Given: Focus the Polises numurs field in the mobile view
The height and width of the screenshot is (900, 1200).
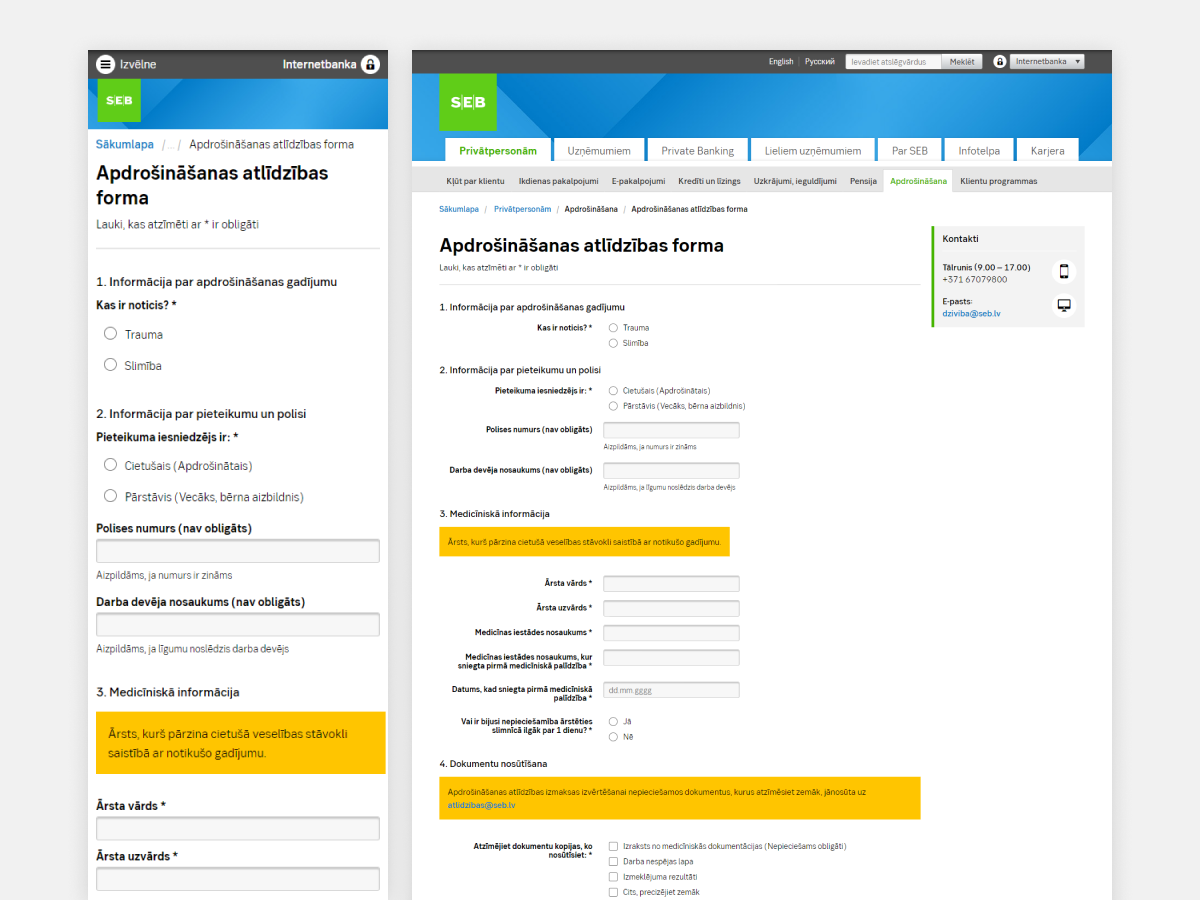Looking at the screenshot, I should 238,551.
